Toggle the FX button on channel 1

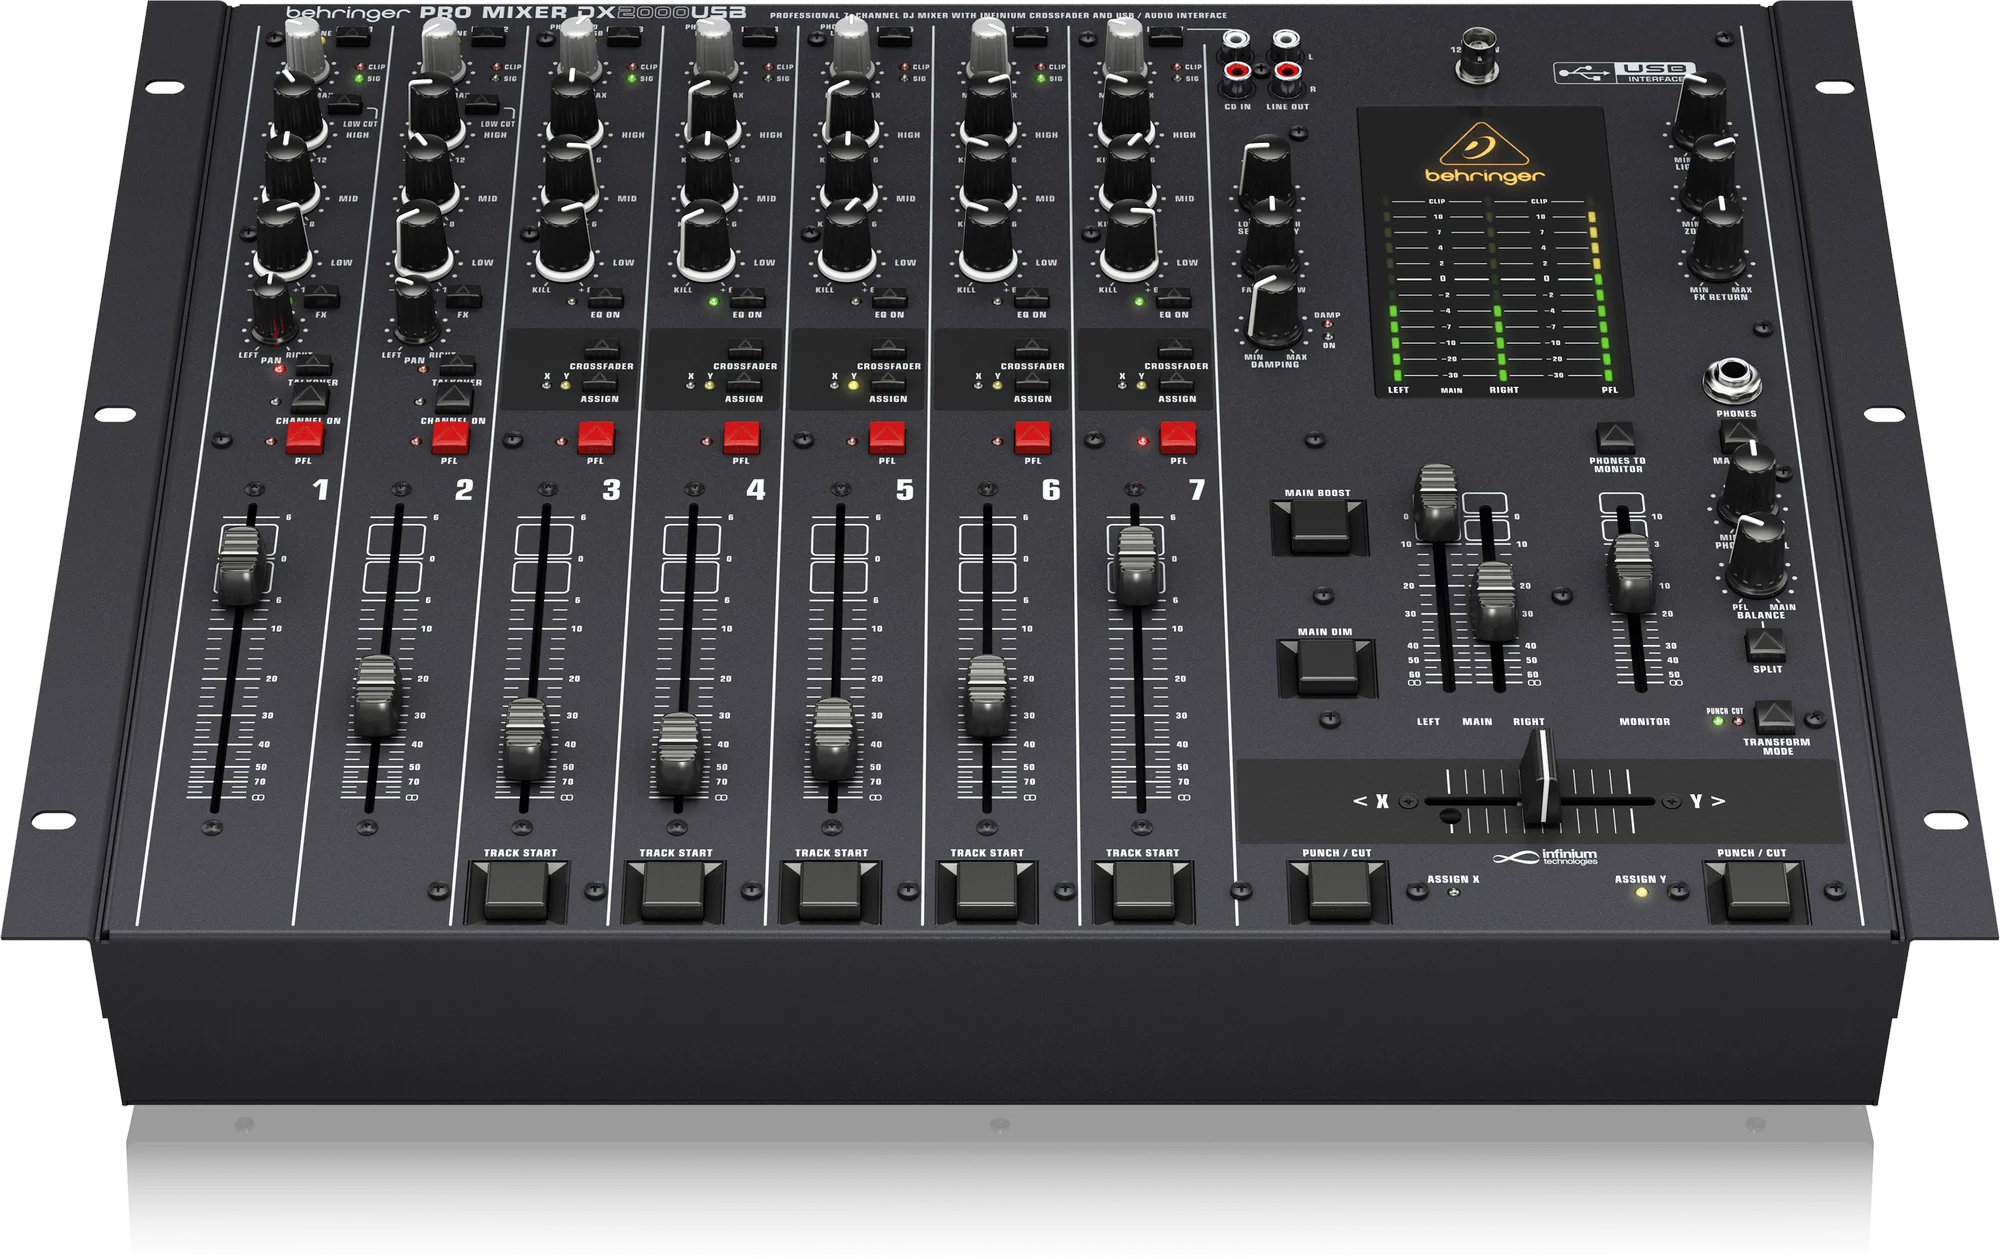[x=322, y=297]
